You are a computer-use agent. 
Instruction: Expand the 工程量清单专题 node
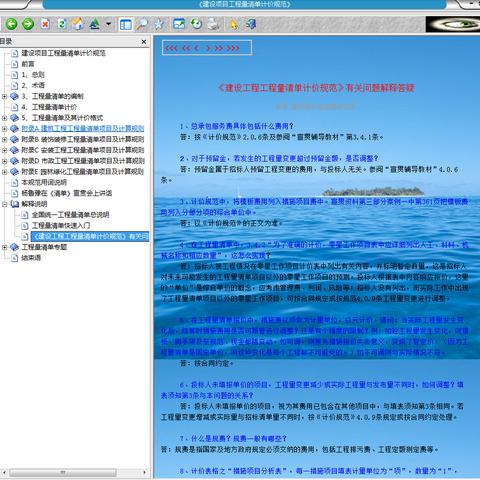[x=4, y=247]
